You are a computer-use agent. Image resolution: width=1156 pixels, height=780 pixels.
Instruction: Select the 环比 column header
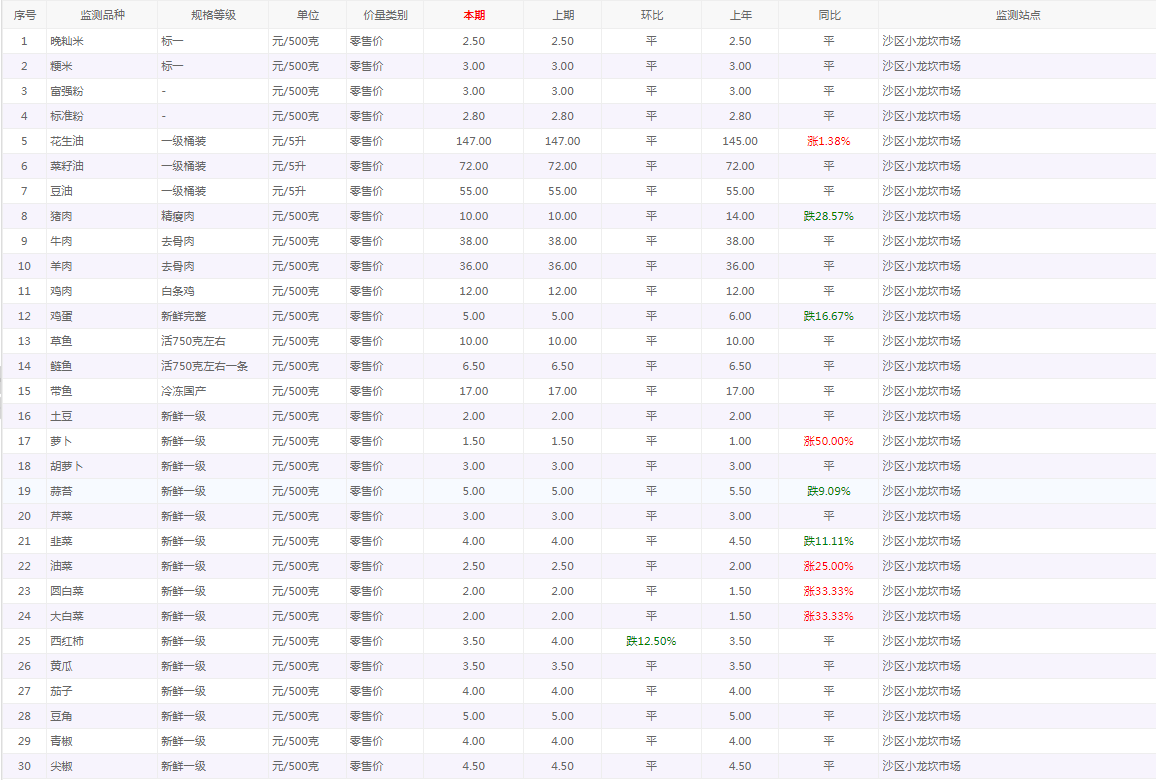[651, 15]
